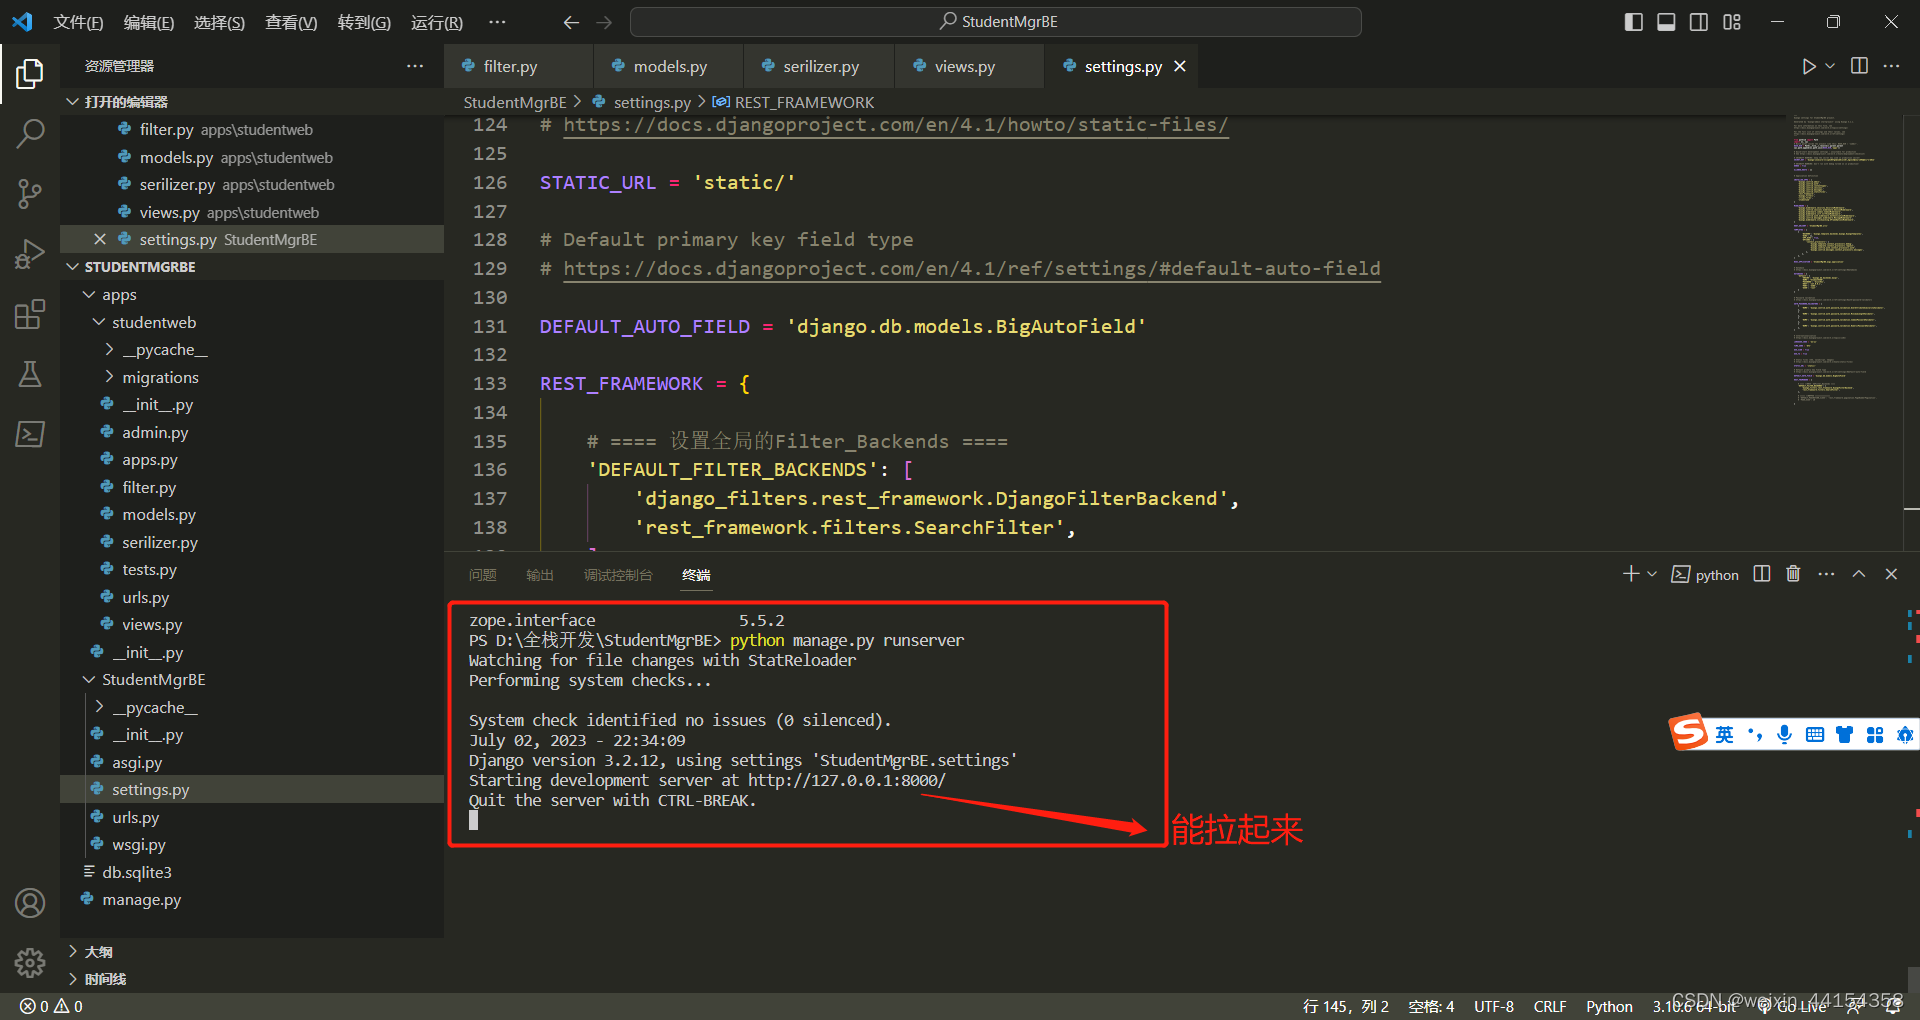The height and width of the screenshot is (1020, 1920).
Task: Change CRLF end of line sequence
Action: pyautogui.click(x=1550, y=1006)
